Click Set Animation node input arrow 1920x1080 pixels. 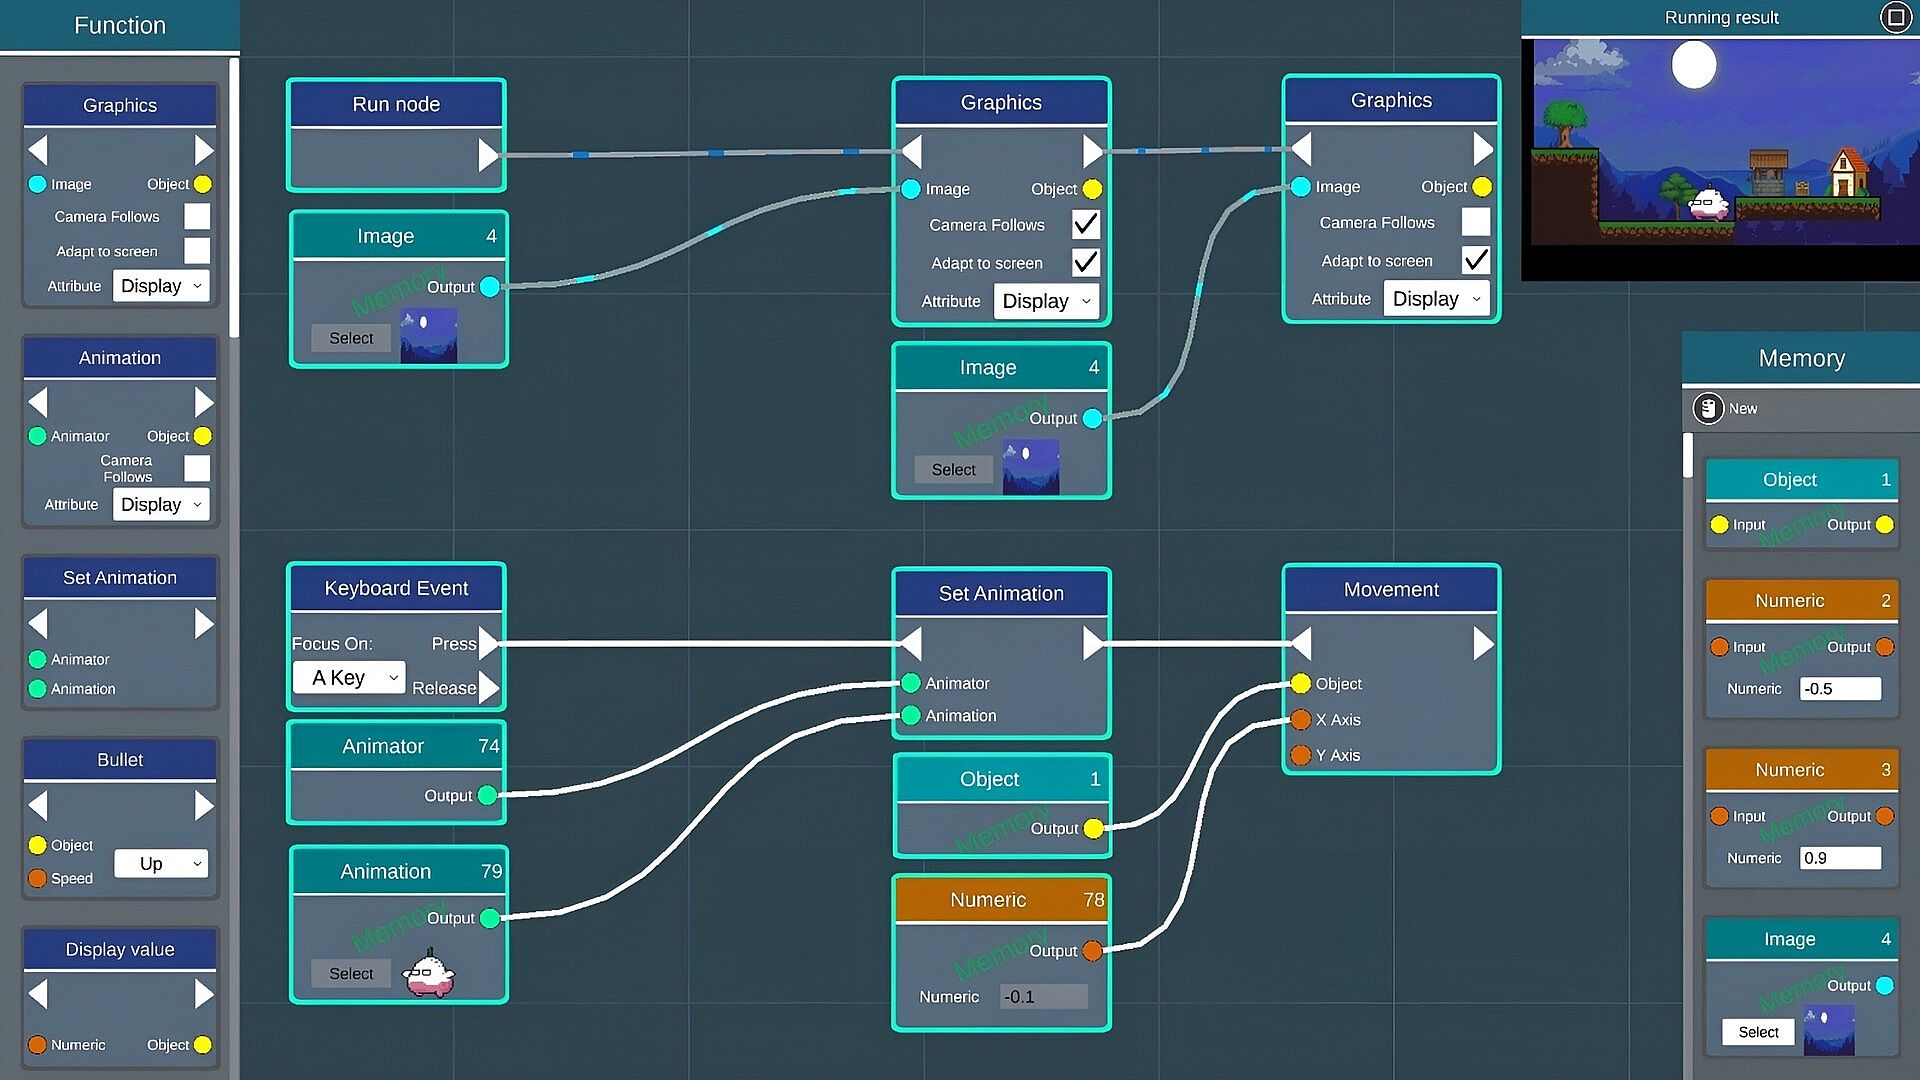[911, 643]
